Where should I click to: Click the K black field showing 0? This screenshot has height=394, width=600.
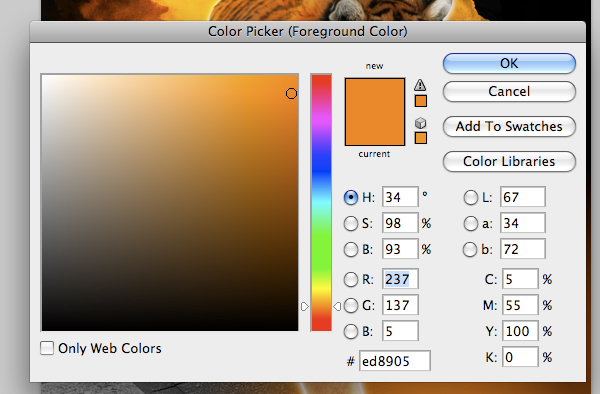click(520, 357)
